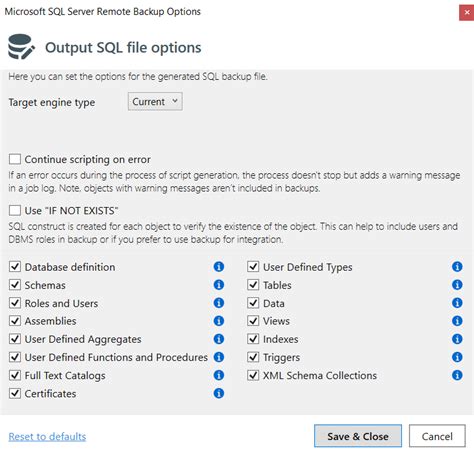Toggle the Schemas checkbox

pos(15,285)
